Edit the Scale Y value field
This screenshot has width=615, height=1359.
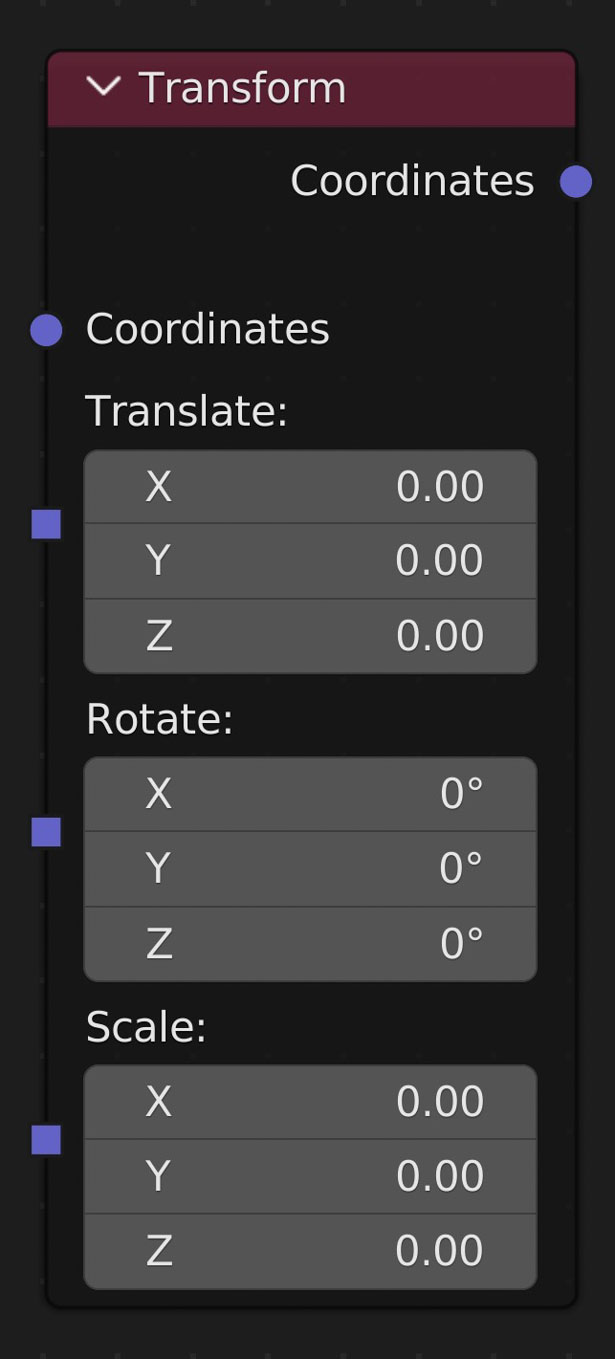(x=310, y=1177)
